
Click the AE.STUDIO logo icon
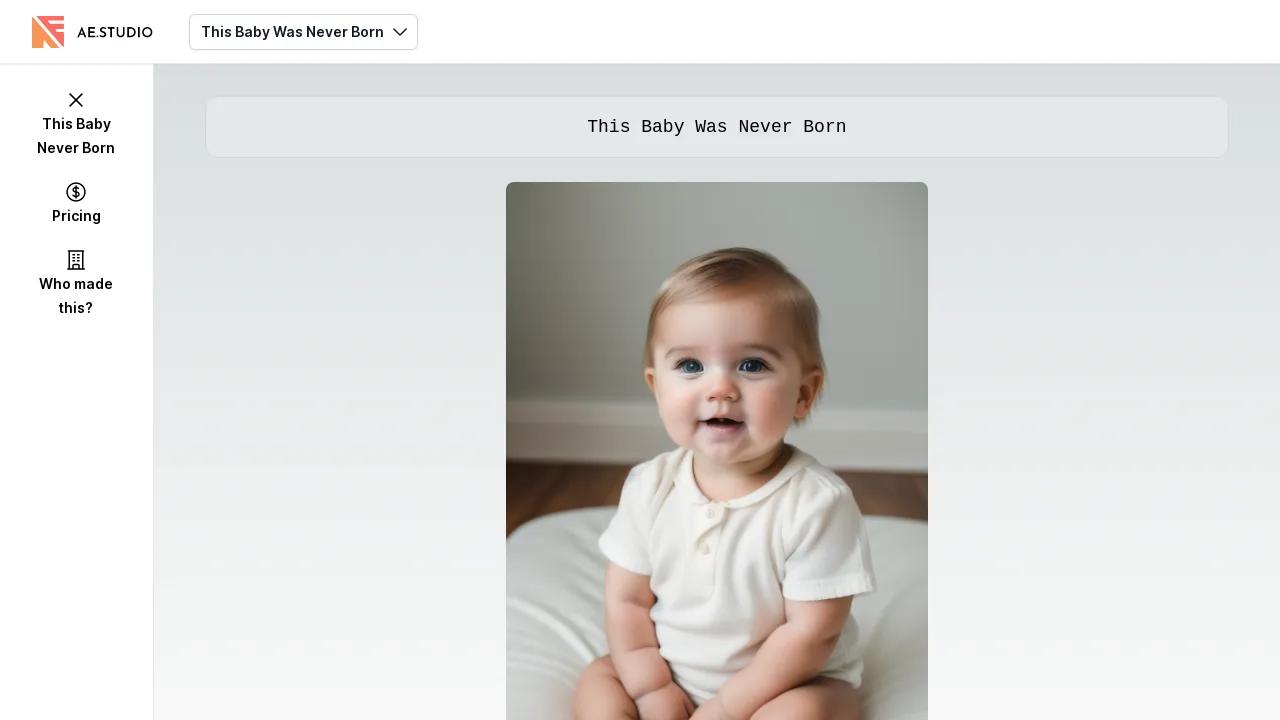pos(48,32)
